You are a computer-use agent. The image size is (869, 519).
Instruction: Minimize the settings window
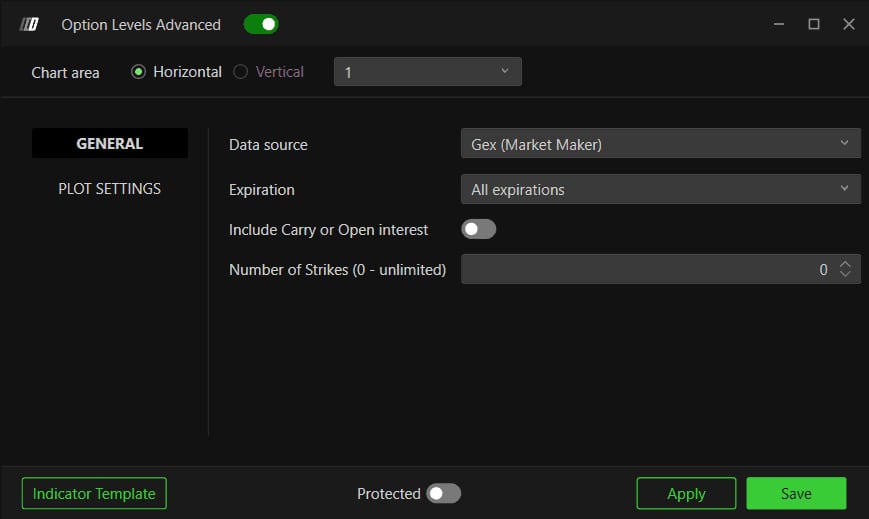pos(779,24)
